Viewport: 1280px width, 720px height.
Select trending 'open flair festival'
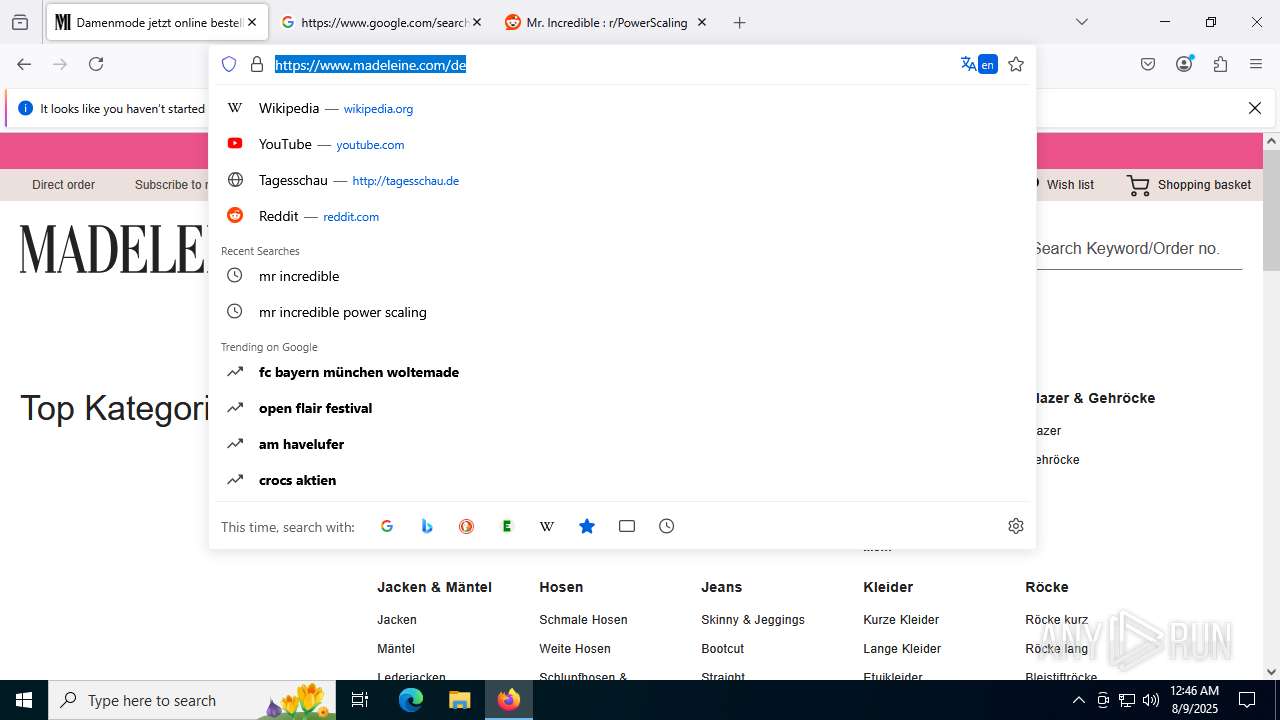click(x=622, y=408)
